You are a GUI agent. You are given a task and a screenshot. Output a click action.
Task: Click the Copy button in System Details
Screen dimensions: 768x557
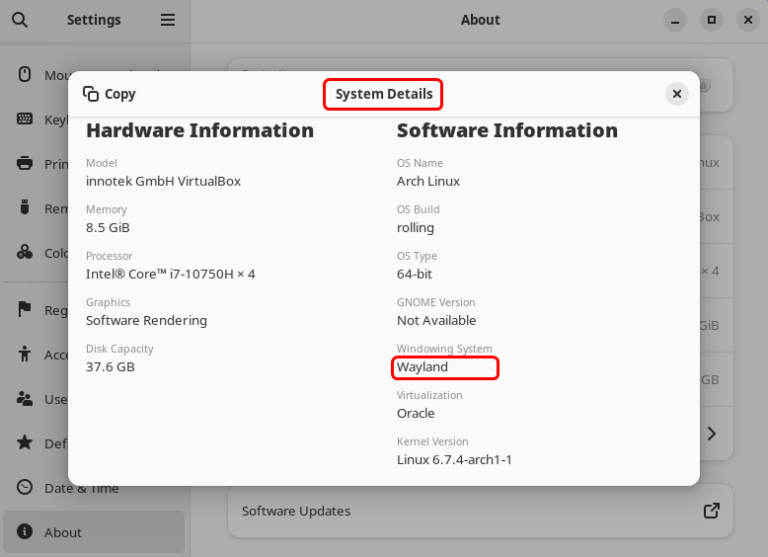[x=109, y=94]
